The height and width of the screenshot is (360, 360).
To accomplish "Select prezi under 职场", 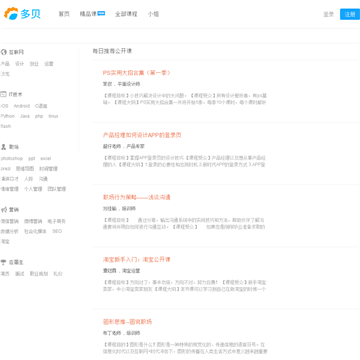I will coord(6,169).
